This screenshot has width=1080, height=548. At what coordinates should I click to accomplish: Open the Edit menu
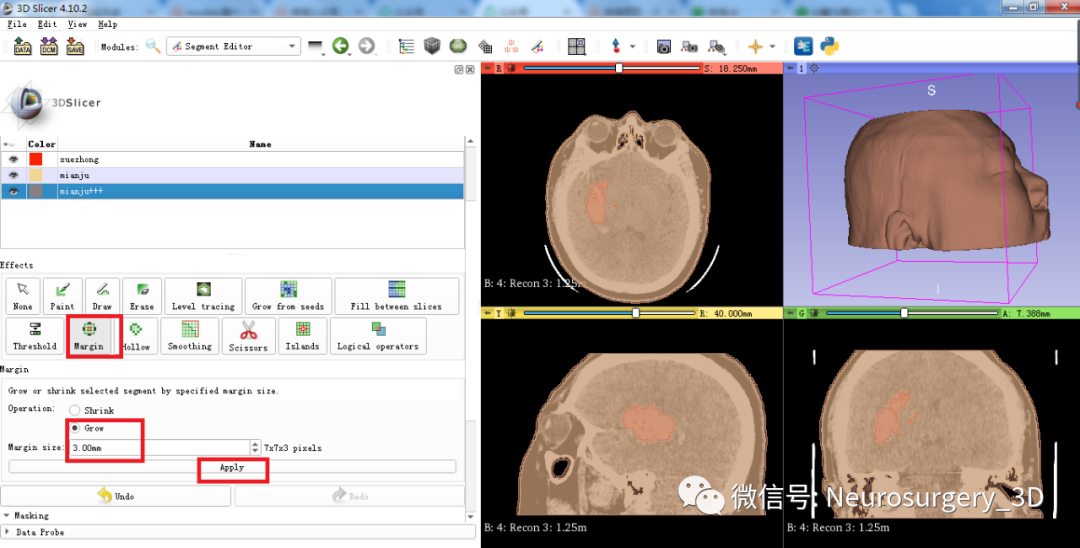pos(47,24)
